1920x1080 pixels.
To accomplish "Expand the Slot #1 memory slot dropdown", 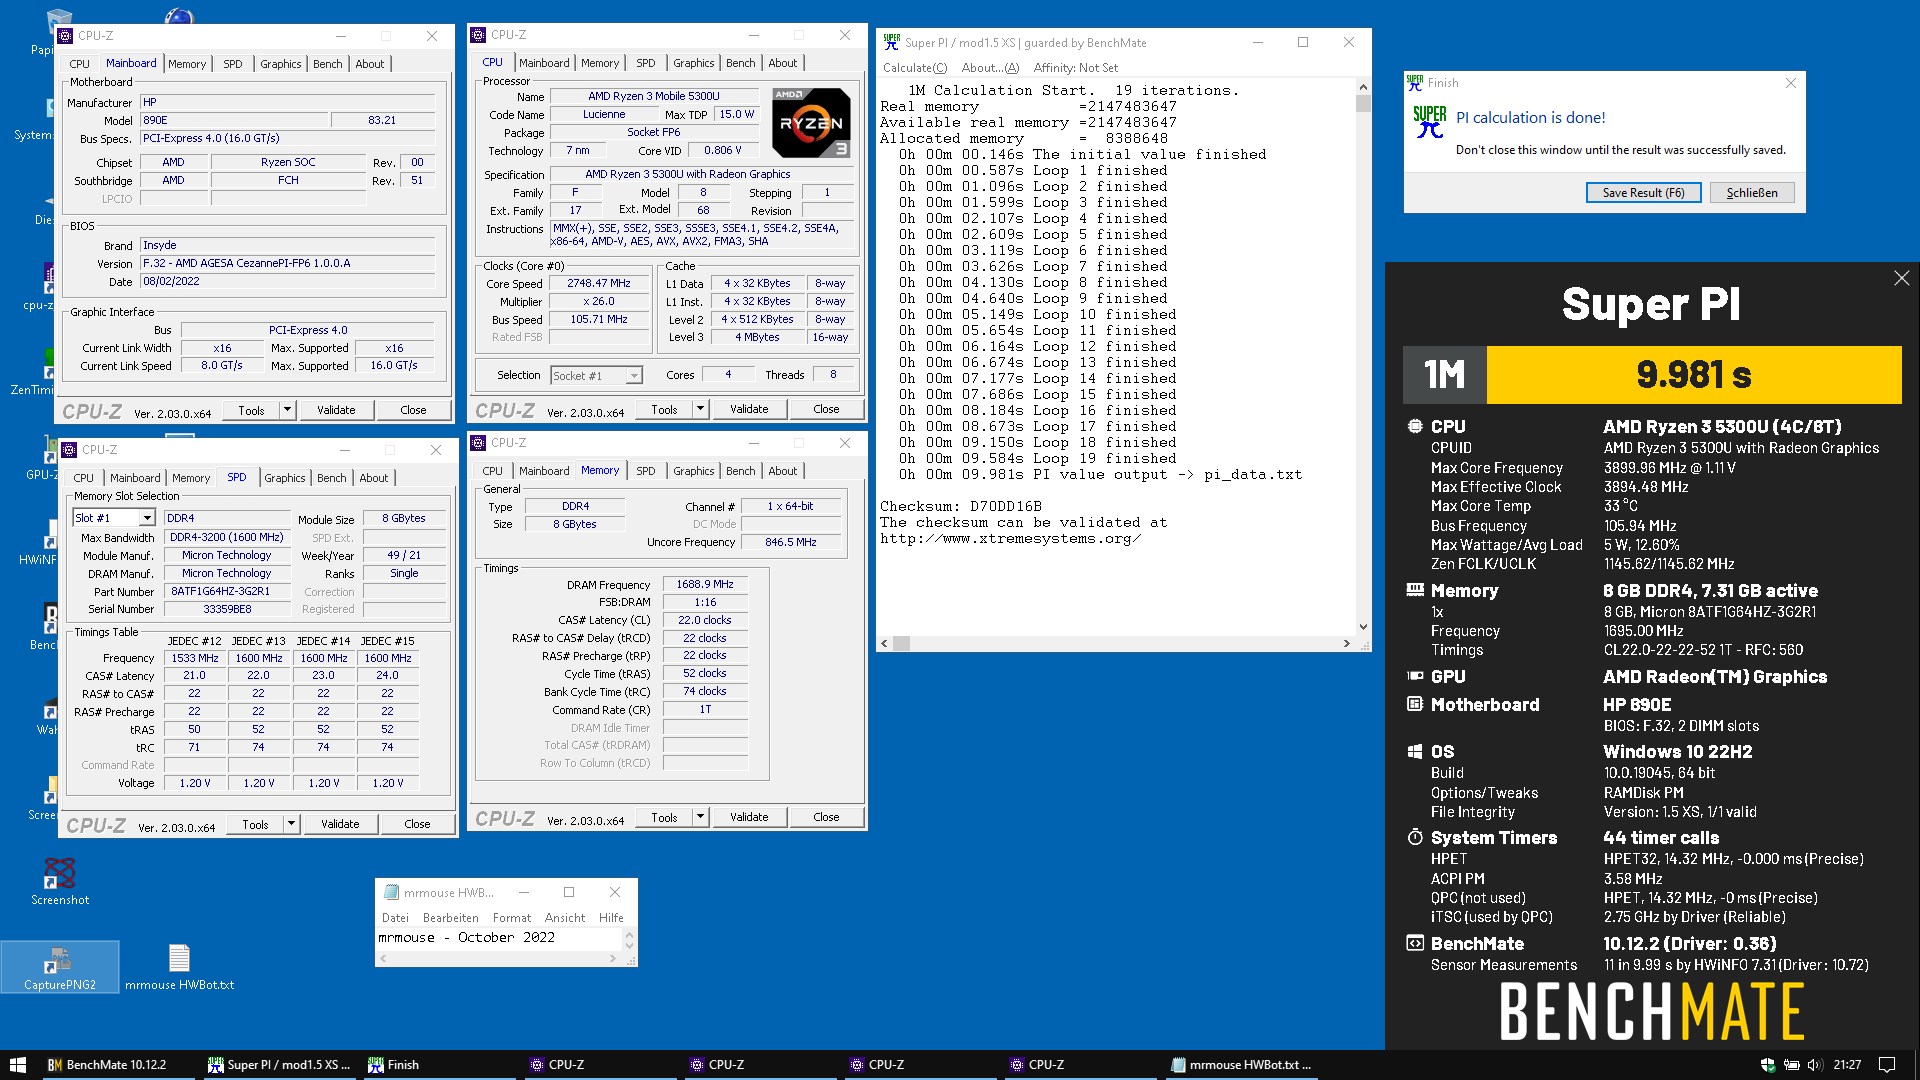I will (x=147, y=518).
